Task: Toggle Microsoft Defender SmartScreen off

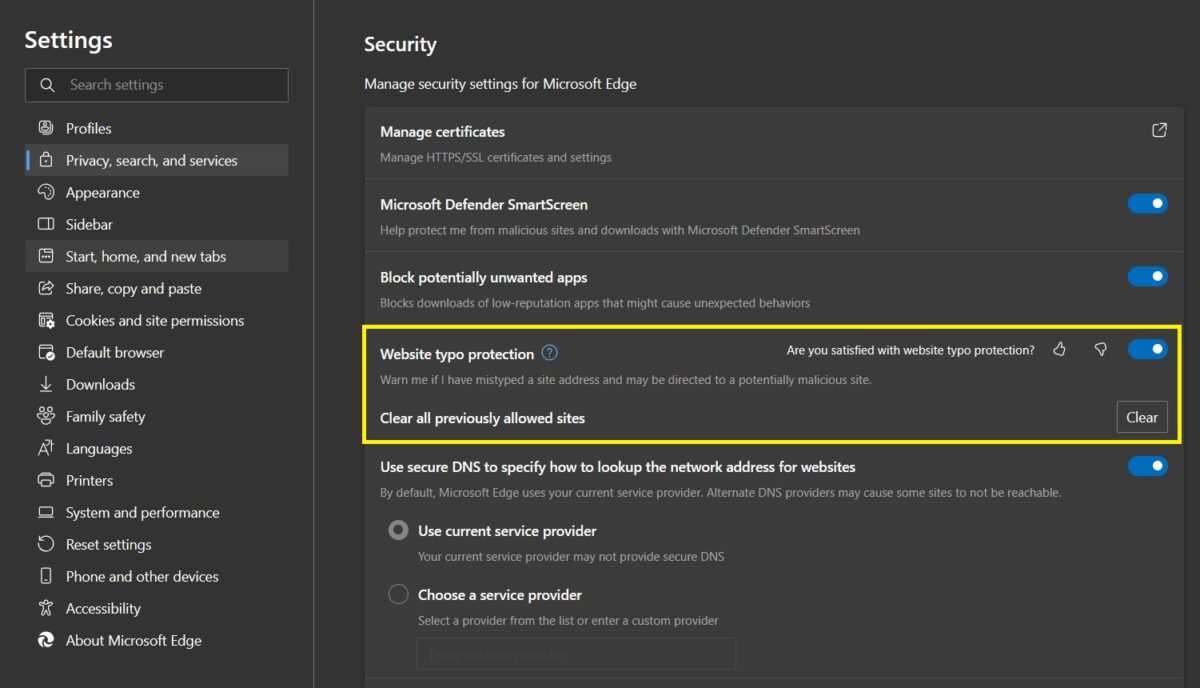Action: tap(1148, 203)
